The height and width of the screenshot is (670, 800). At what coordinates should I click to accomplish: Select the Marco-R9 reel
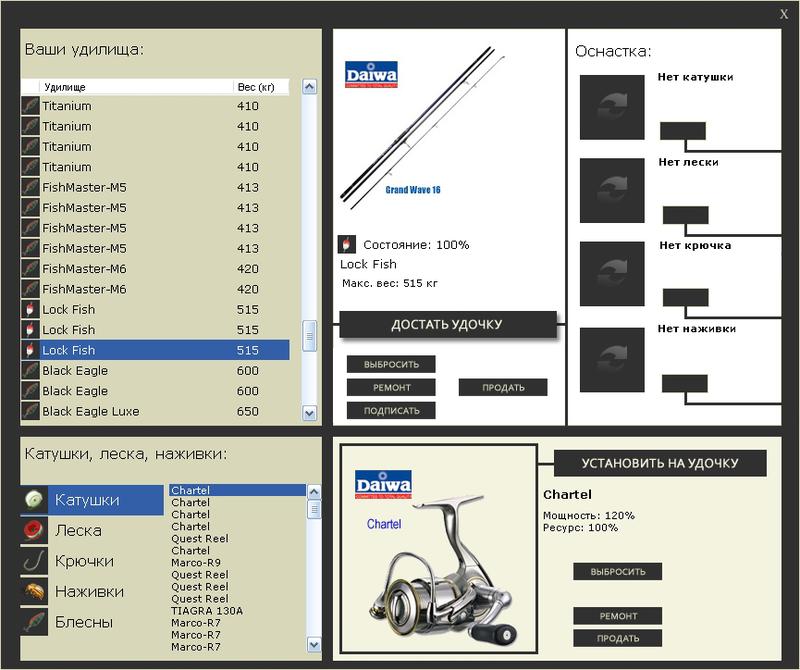click(x=237, y=563)
